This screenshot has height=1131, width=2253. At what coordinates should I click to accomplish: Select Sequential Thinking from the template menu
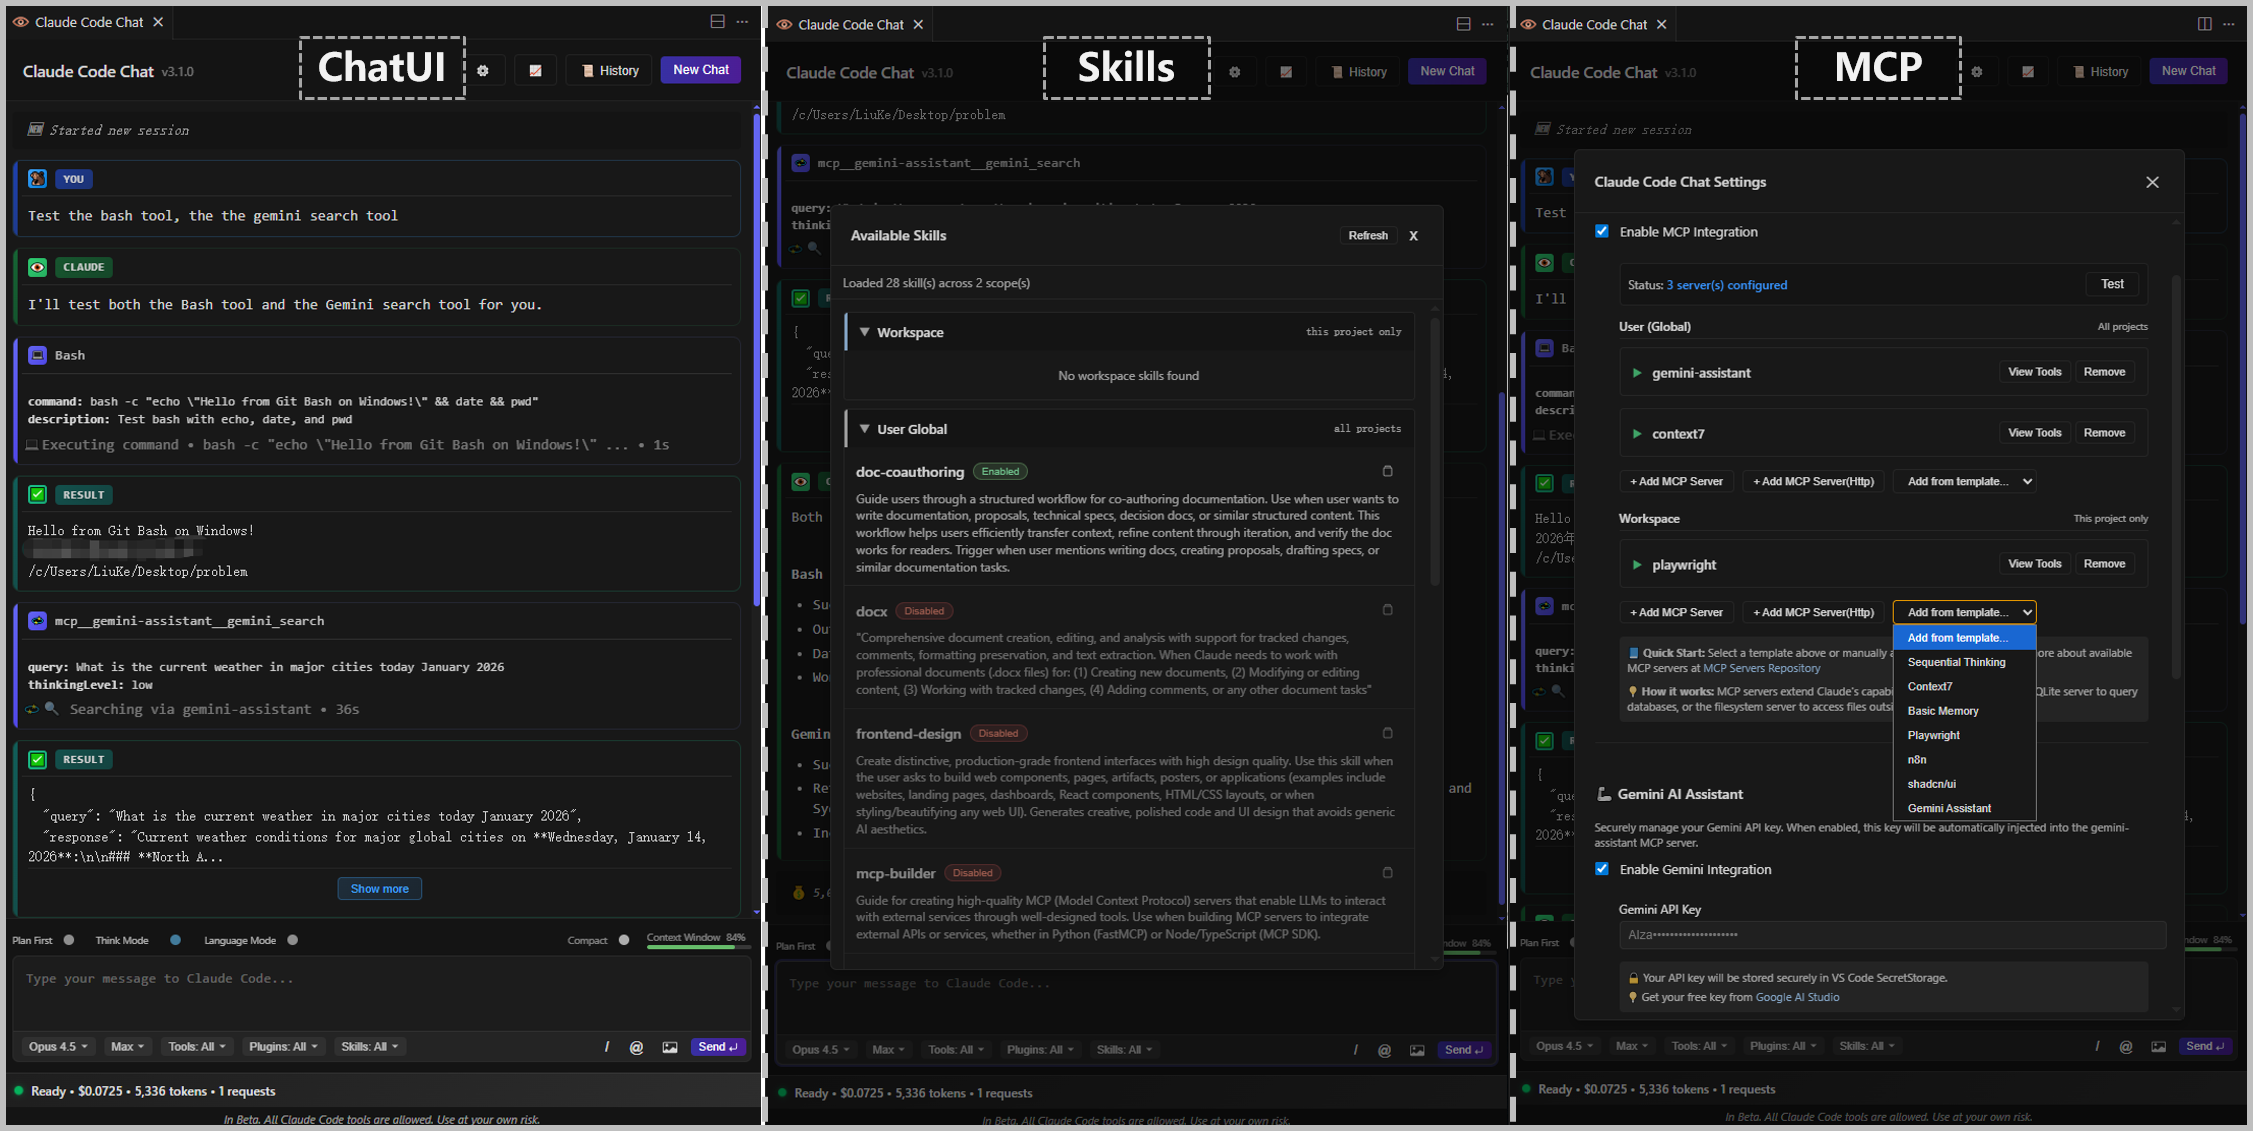point(1956,662)
